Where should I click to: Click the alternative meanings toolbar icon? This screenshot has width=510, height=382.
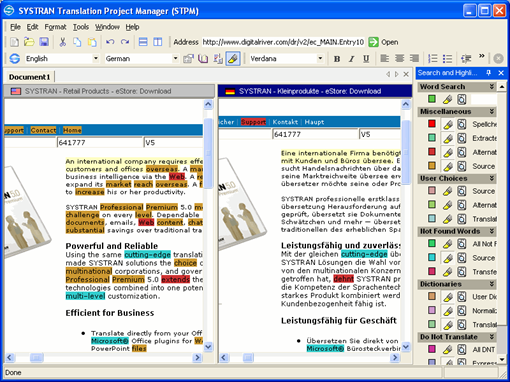(x=218, y=59)
